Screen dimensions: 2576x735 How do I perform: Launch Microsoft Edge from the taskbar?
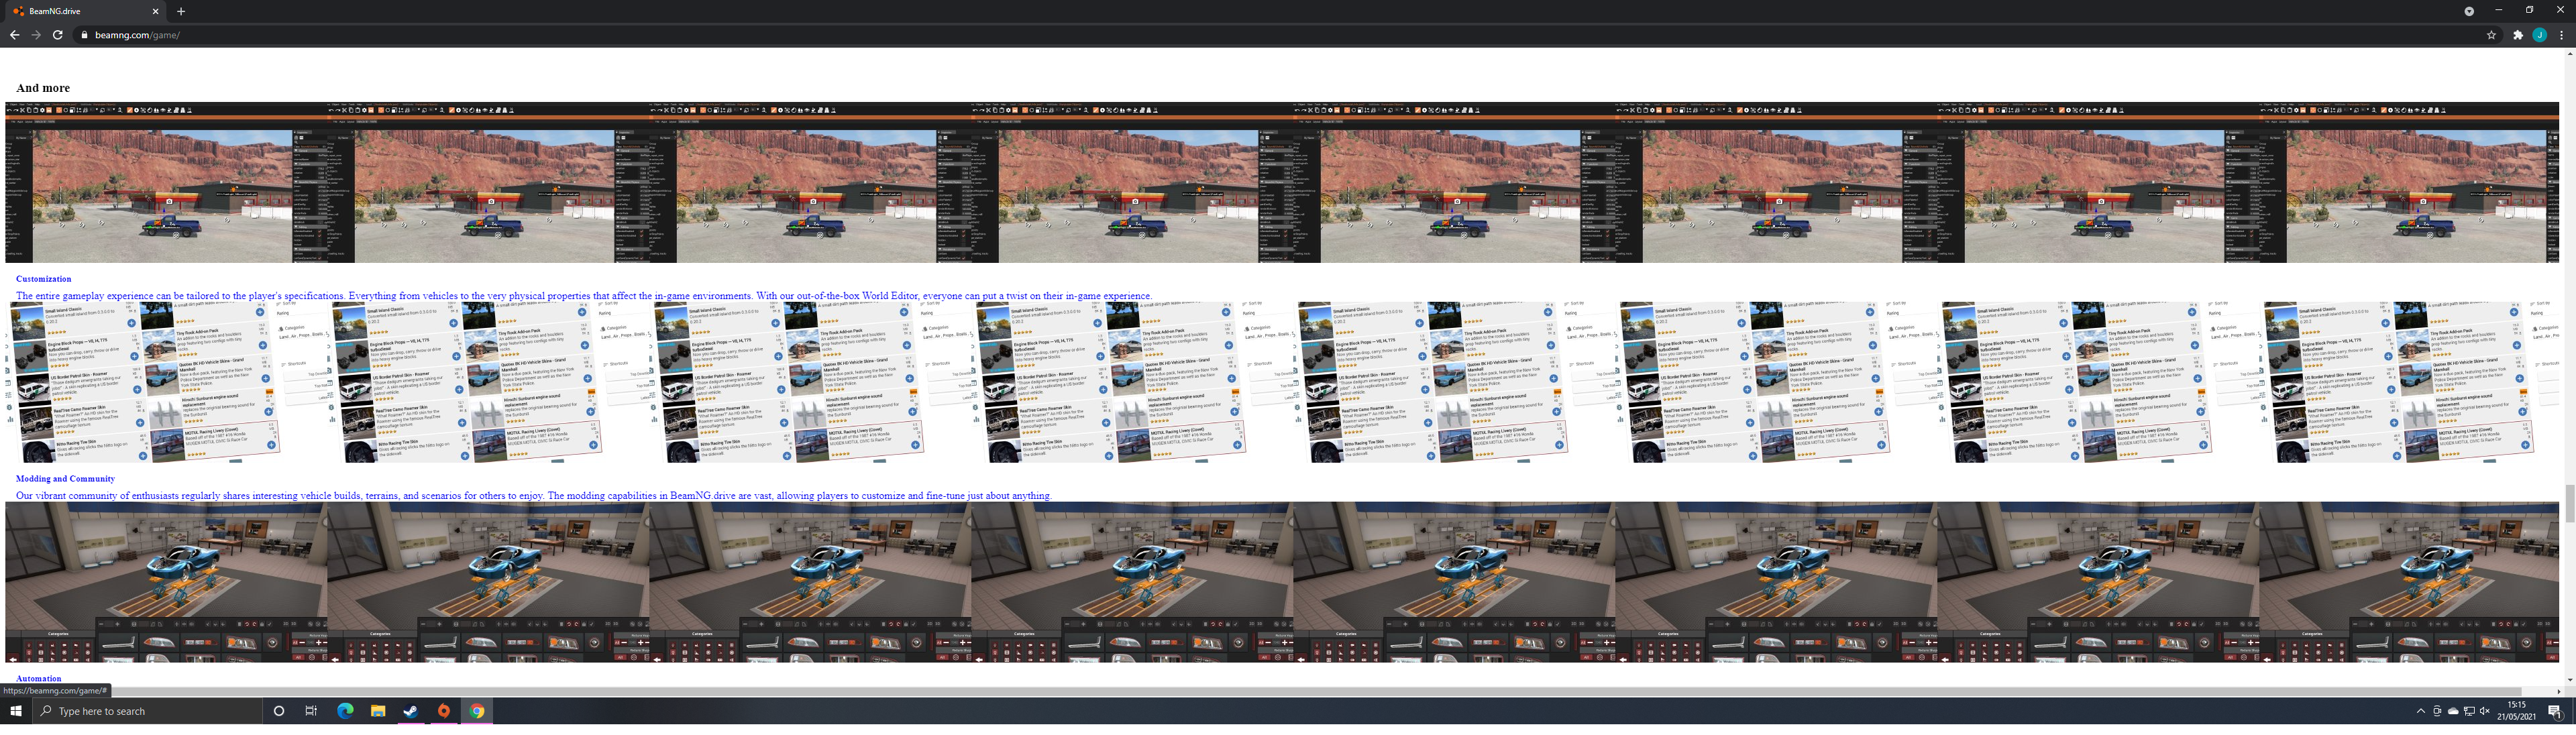(345, 711)
